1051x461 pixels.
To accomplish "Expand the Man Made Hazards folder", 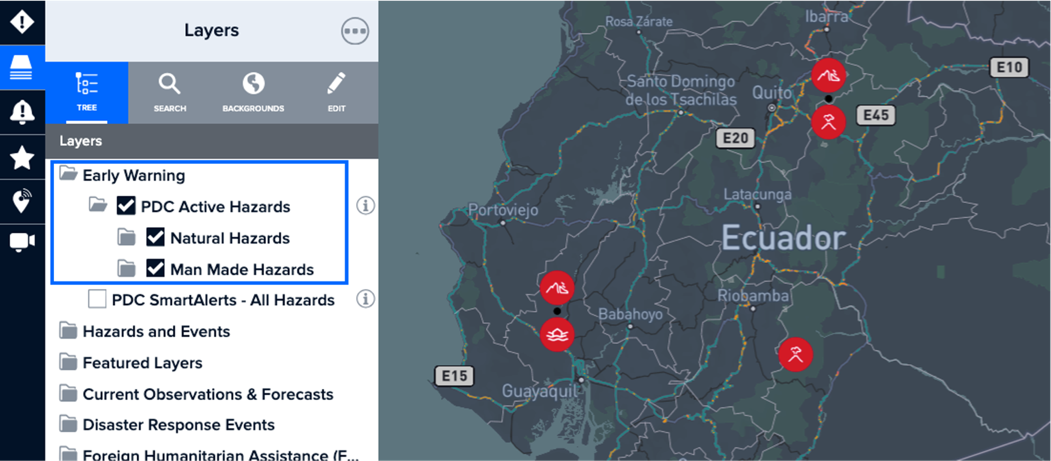I will point(127,269).
